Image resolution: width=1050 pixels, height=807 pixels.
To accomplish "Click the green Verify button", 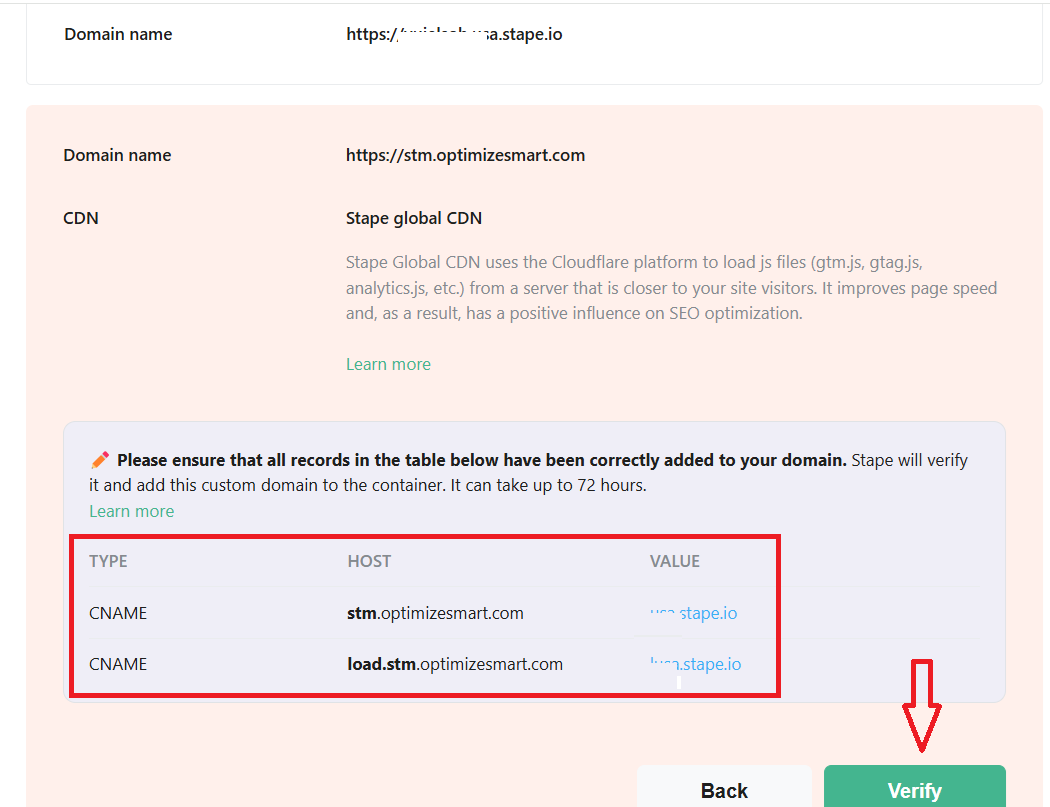I will pos(914,788).
